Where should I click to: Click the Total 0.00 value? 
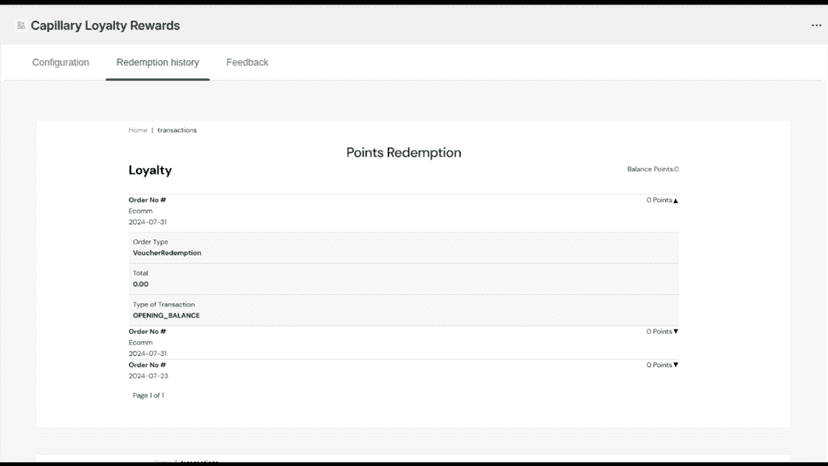tap(140, 284)
